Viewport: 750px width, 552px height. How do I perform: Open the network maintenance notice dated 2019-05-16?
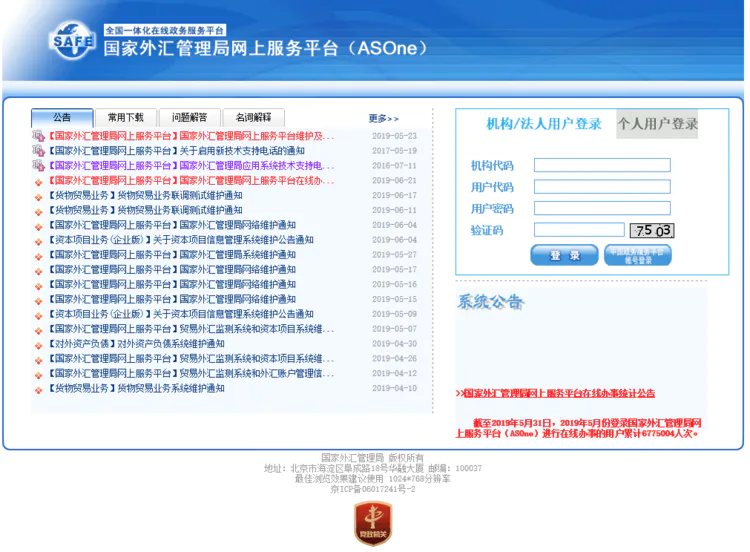[172, 285]
